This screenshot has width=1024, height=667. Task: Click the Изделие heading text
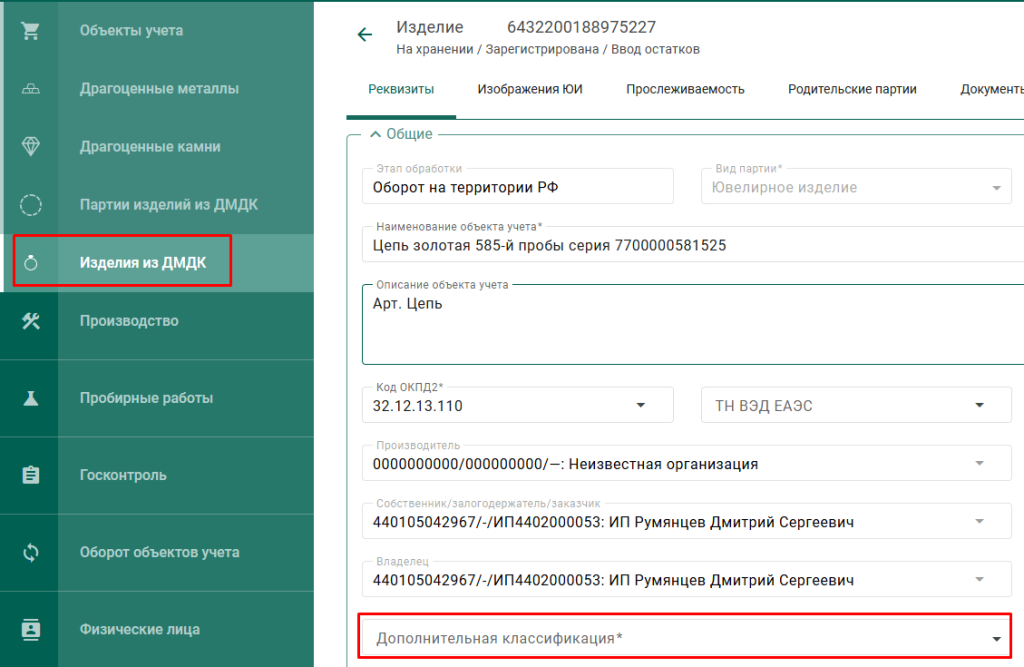430,27
